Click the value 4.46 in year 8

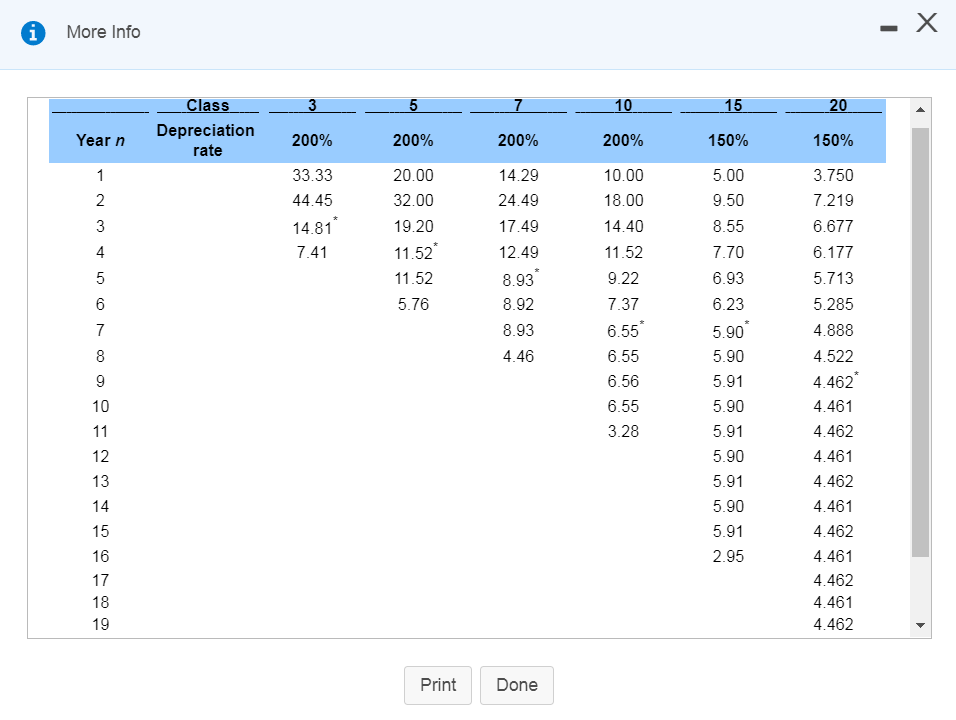518,357
